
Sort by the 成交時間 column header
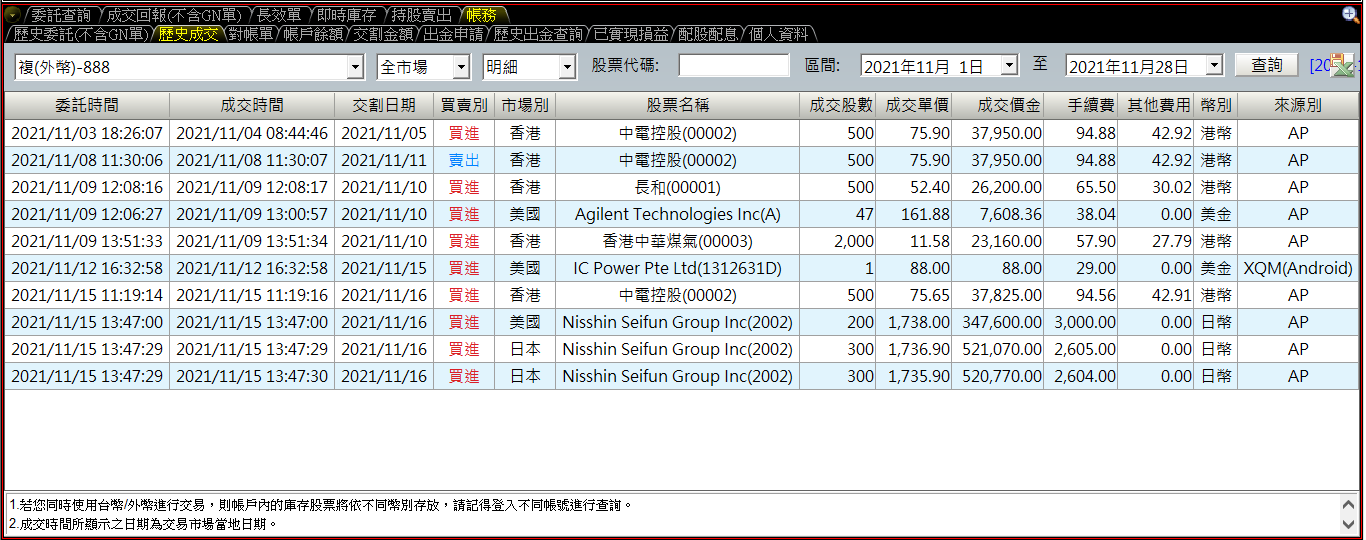click(252, 105)
